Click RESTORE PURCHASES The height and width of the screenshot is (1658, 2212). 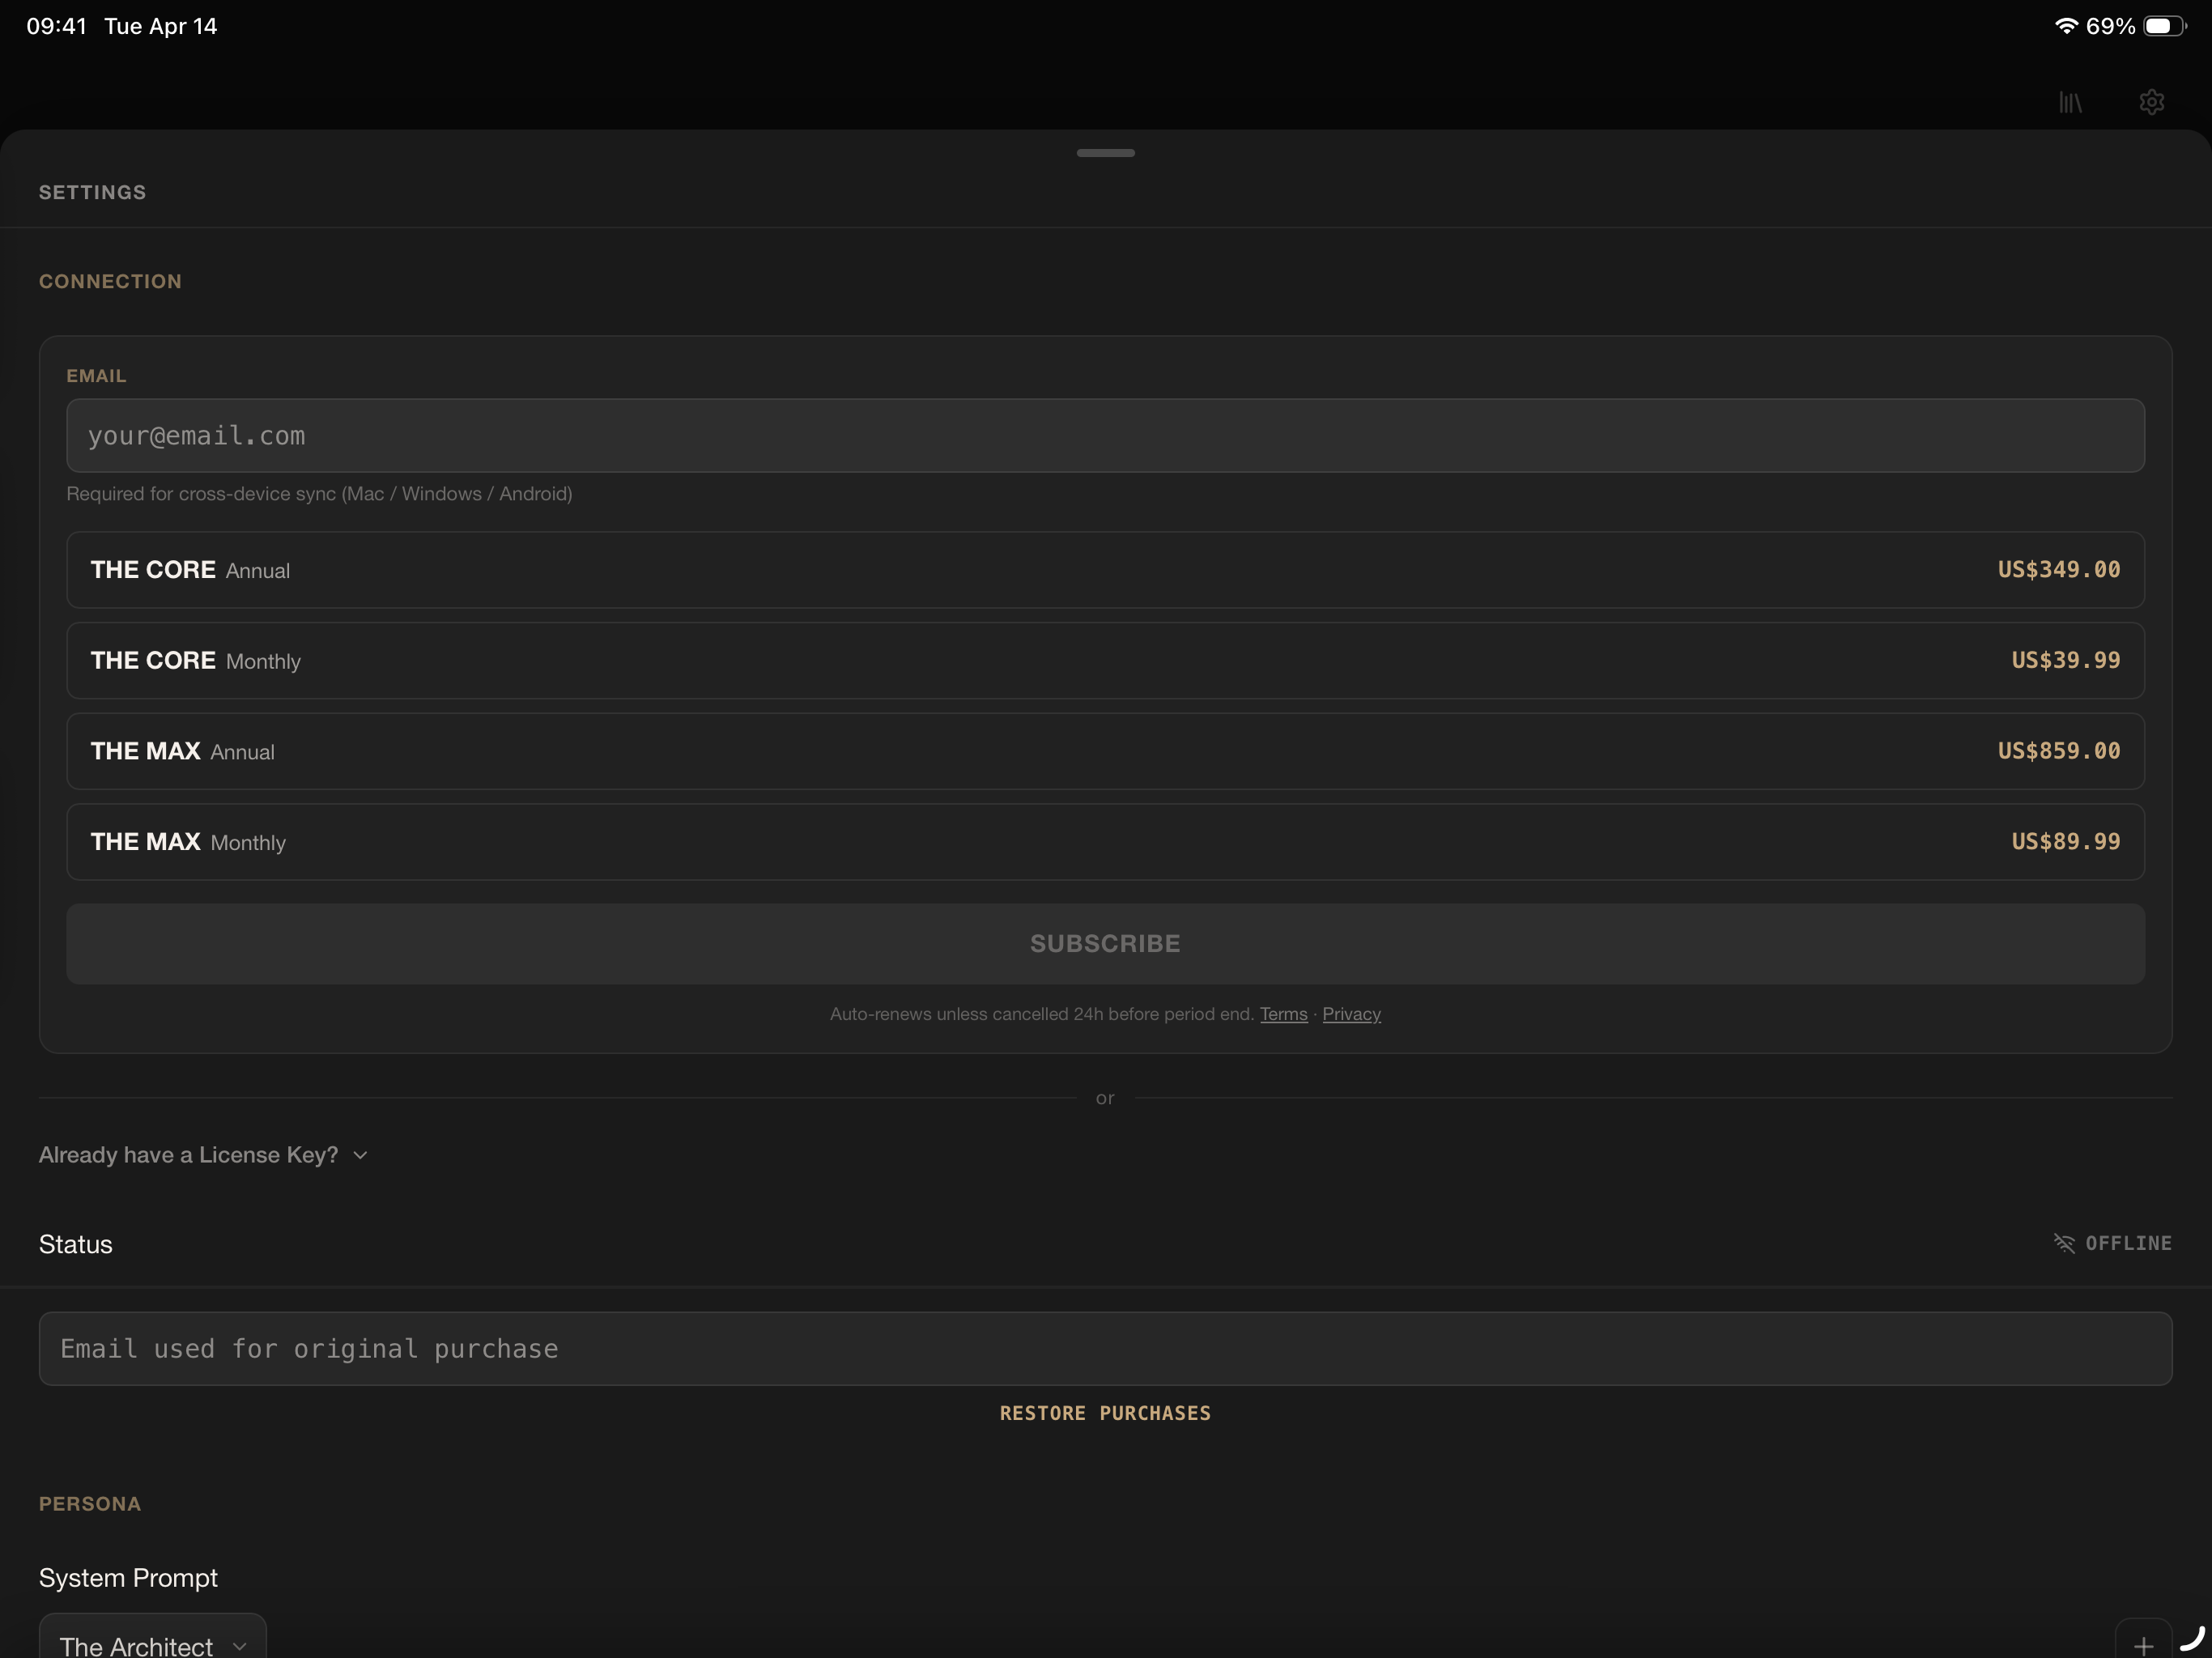pos(1105,1413)
